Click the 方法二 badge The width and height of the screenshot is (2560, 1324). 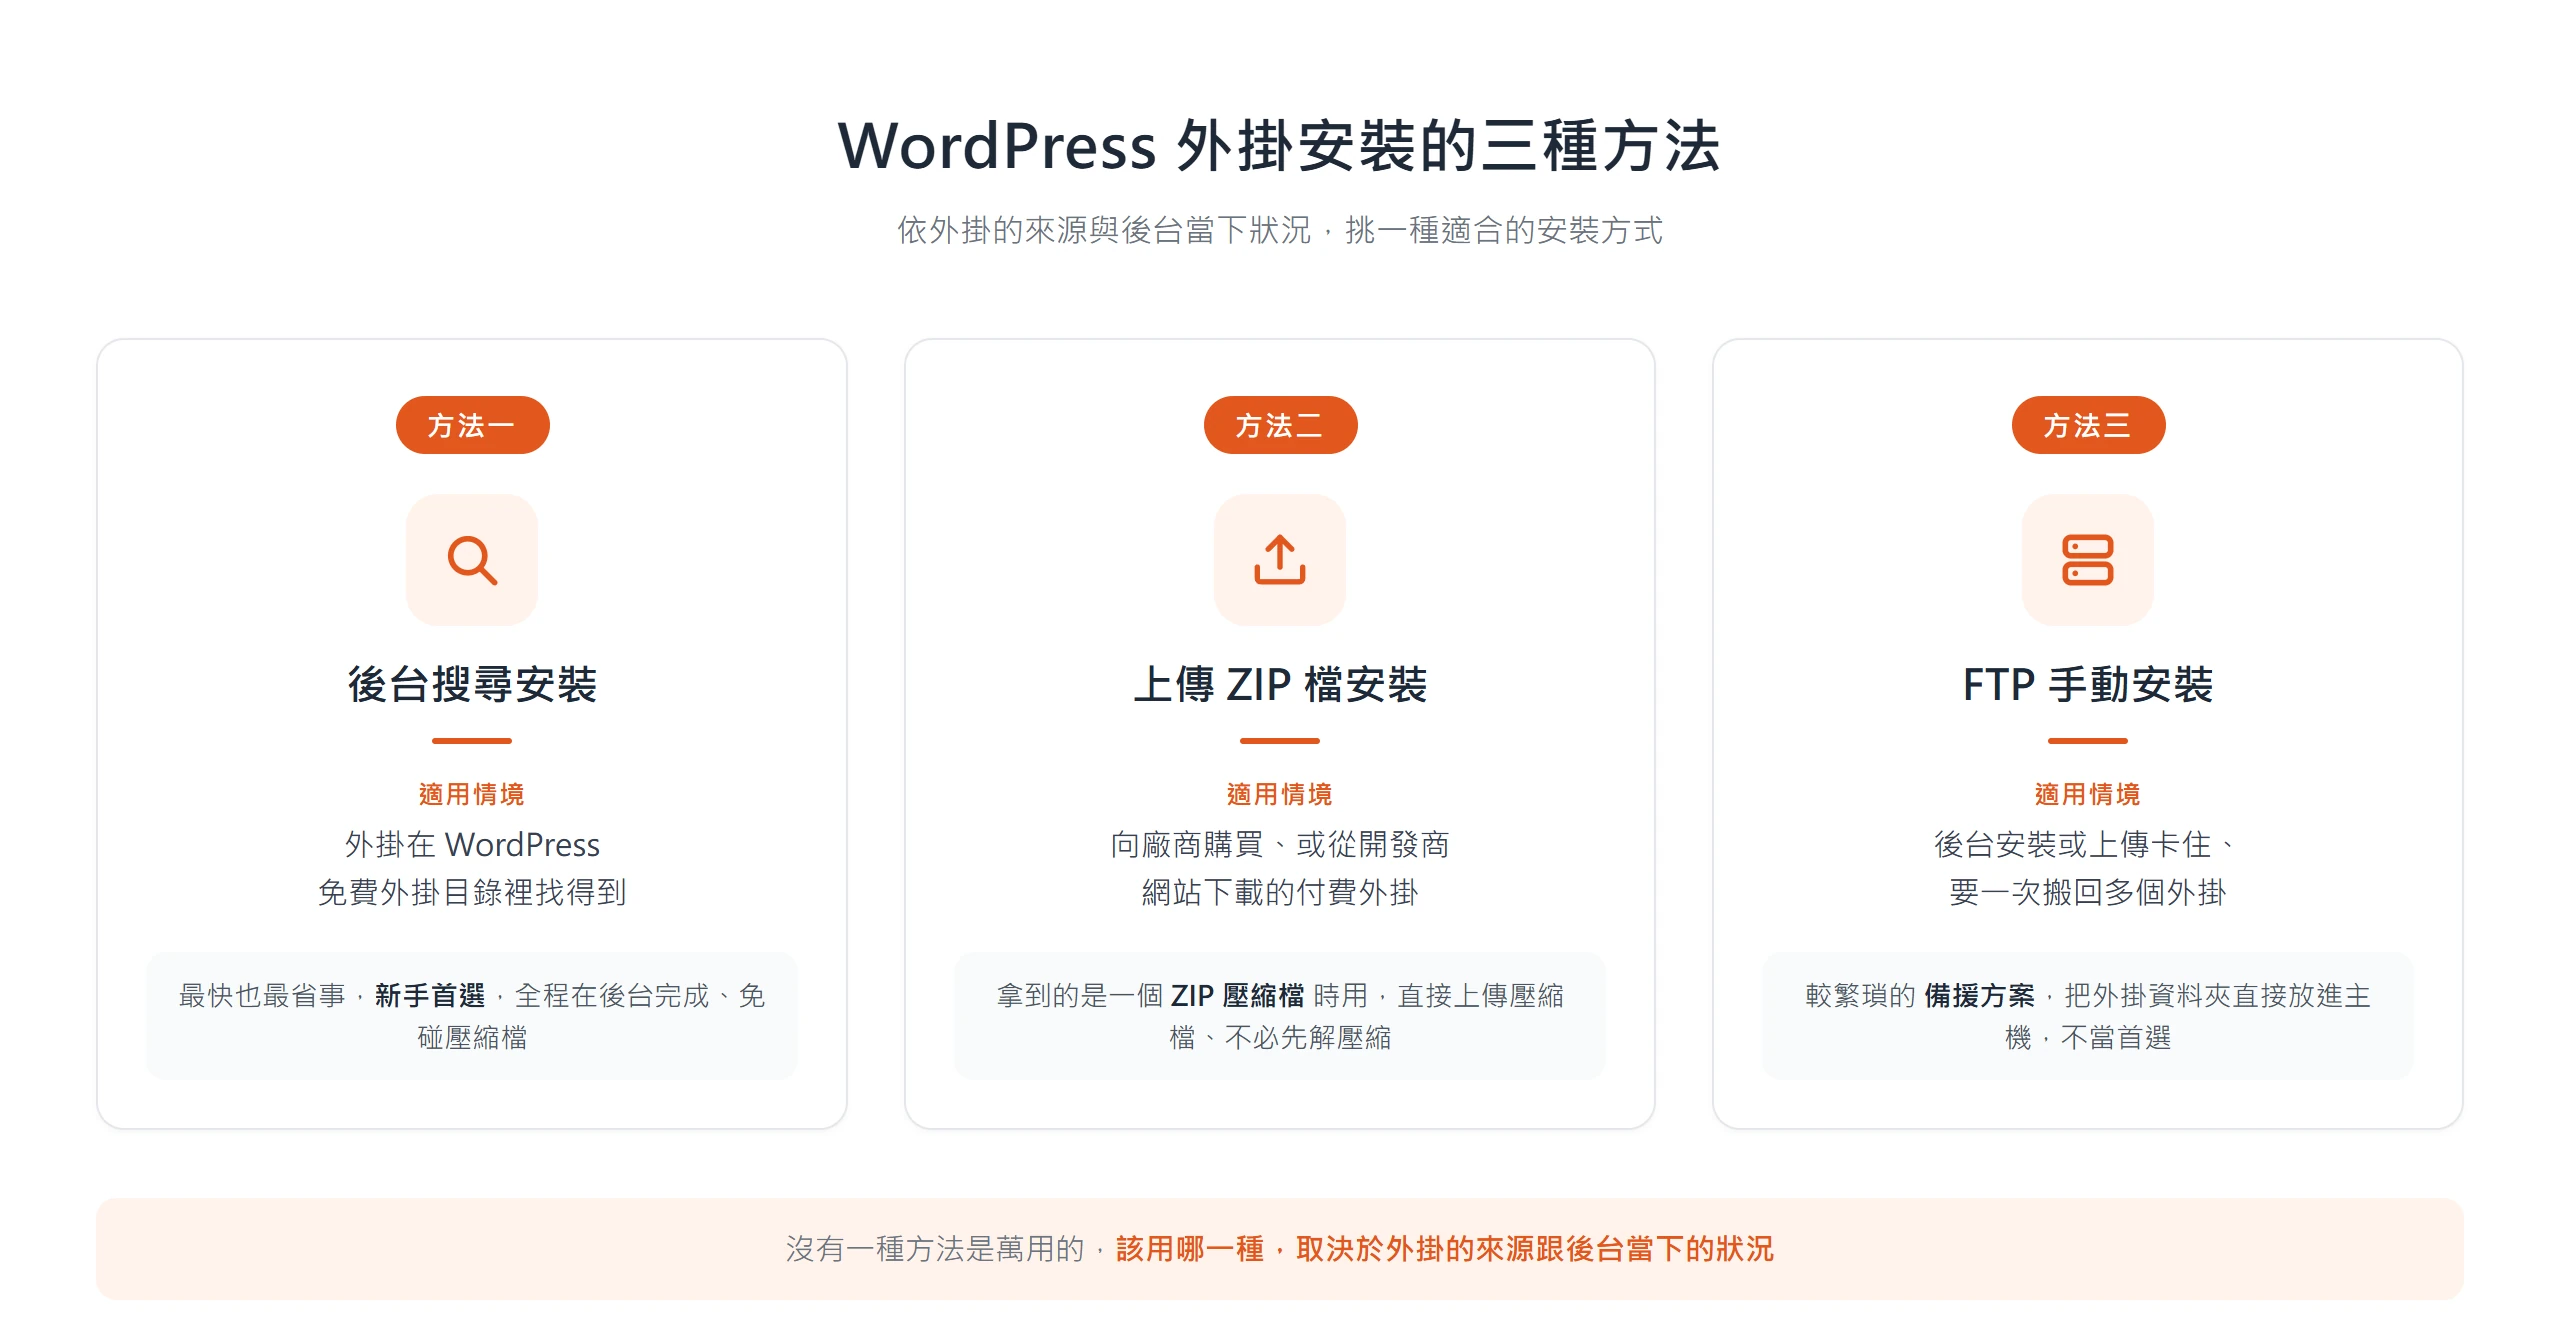pyautogui.click(x=1280, y=425)
